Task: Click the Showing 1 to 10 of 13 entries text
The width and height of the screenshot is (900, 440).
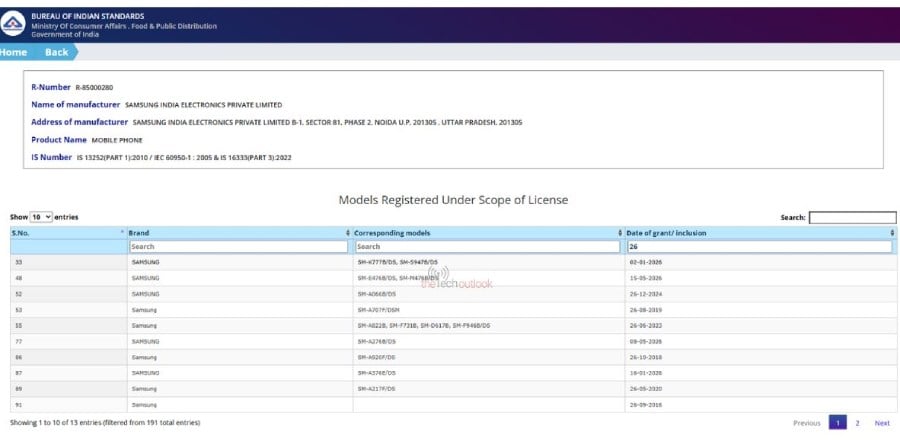Action: [105, 423]
